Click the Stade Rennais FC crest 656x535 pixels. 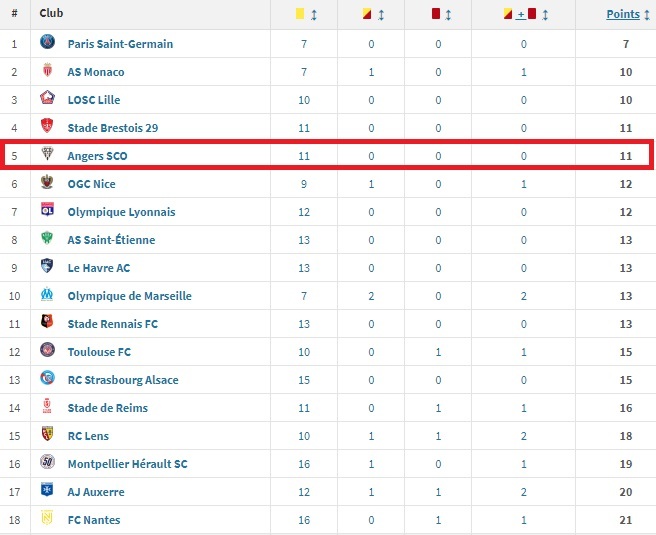(47, 323)
